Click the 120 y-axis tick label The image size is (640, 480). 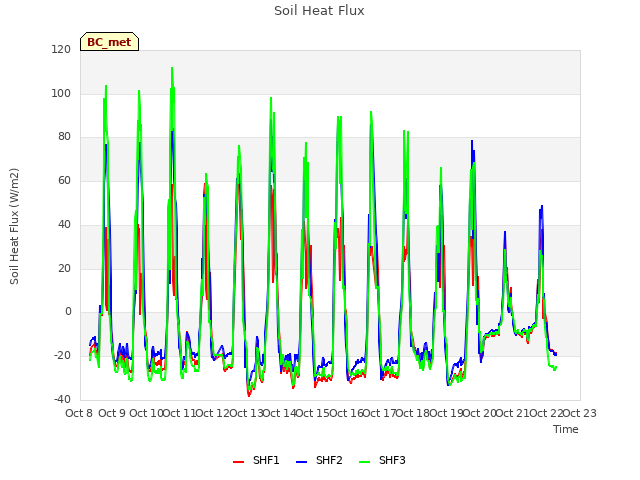pyautogui.click(x=61, y=49)
